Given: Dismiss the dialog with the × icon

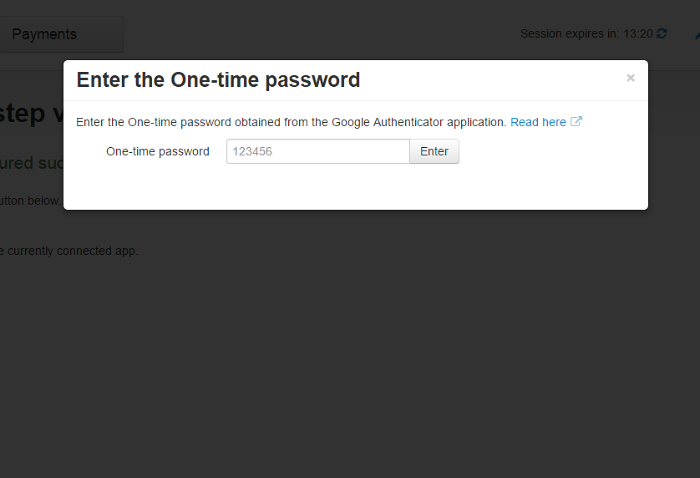Looking at the screenshot, I should 630,78.
